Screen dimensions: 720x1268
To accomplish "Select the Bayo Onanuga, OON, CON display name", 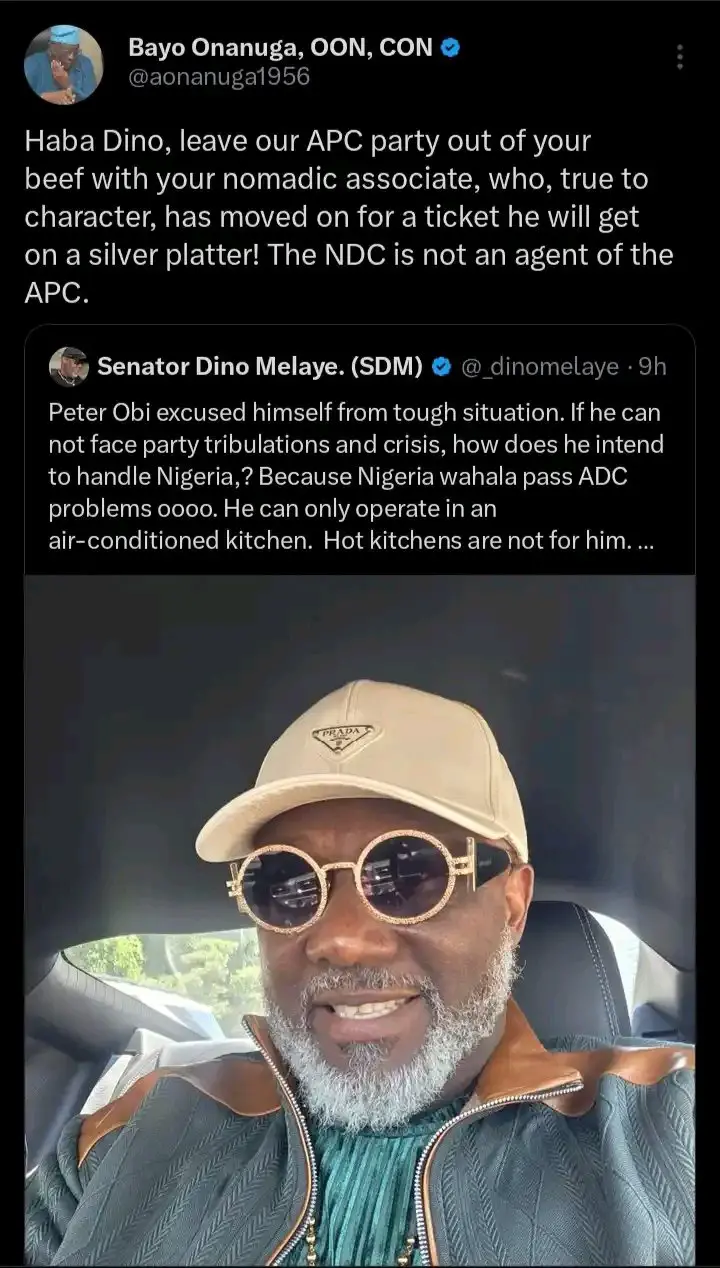I will [282, 47].
